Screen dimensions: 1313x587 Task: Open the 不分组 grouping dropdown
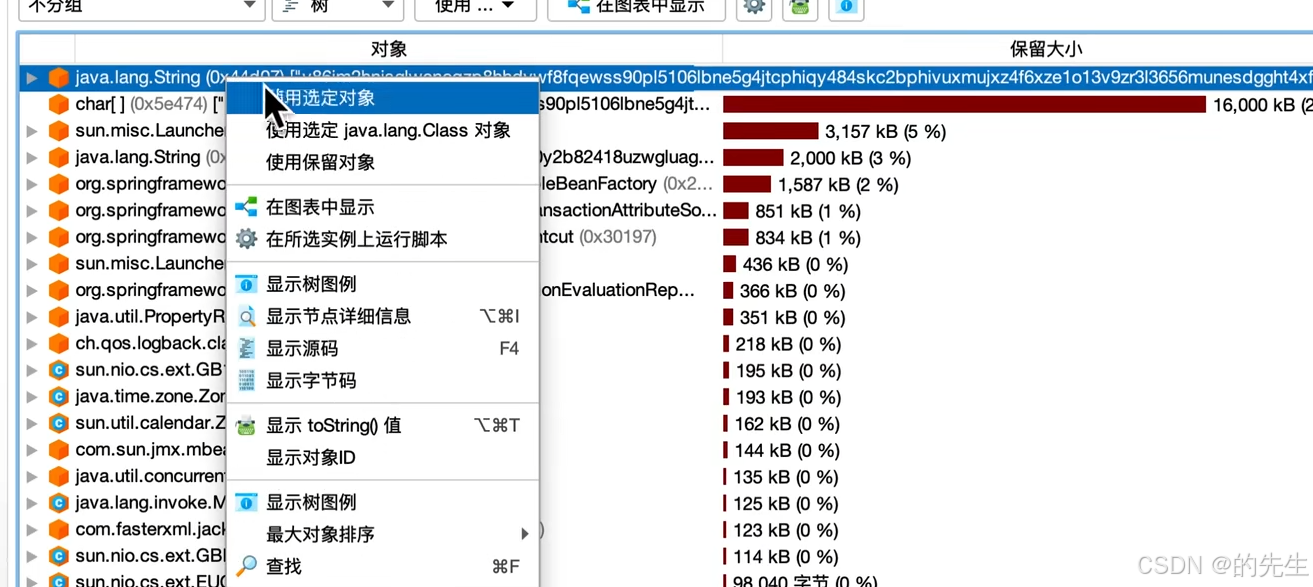click(x=140, y=8)
